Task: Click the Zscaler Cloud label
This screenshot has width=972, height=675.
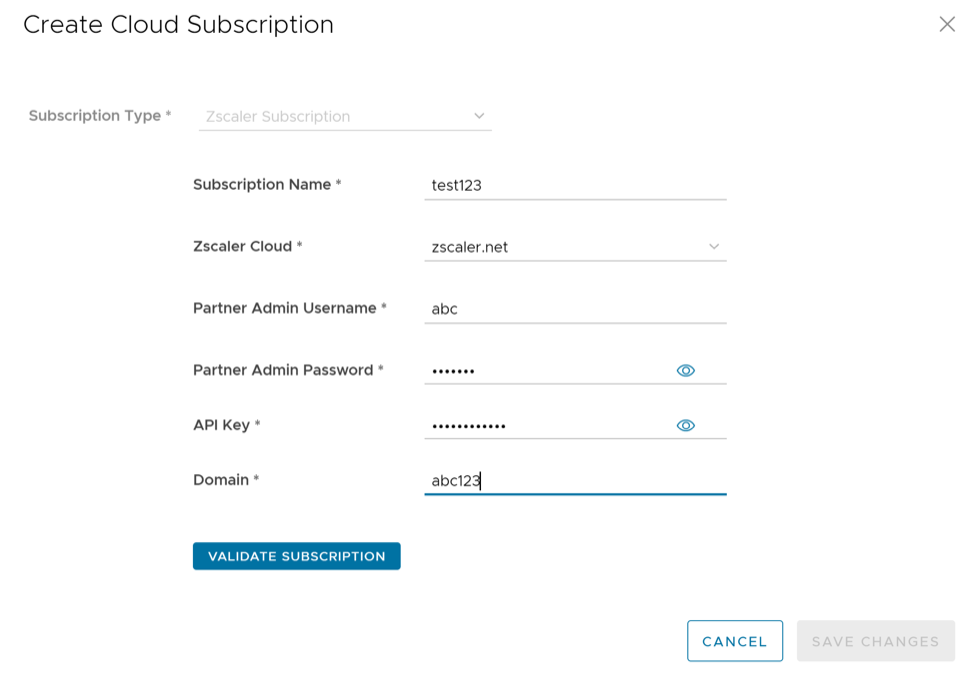Action: tap(242, 246)
